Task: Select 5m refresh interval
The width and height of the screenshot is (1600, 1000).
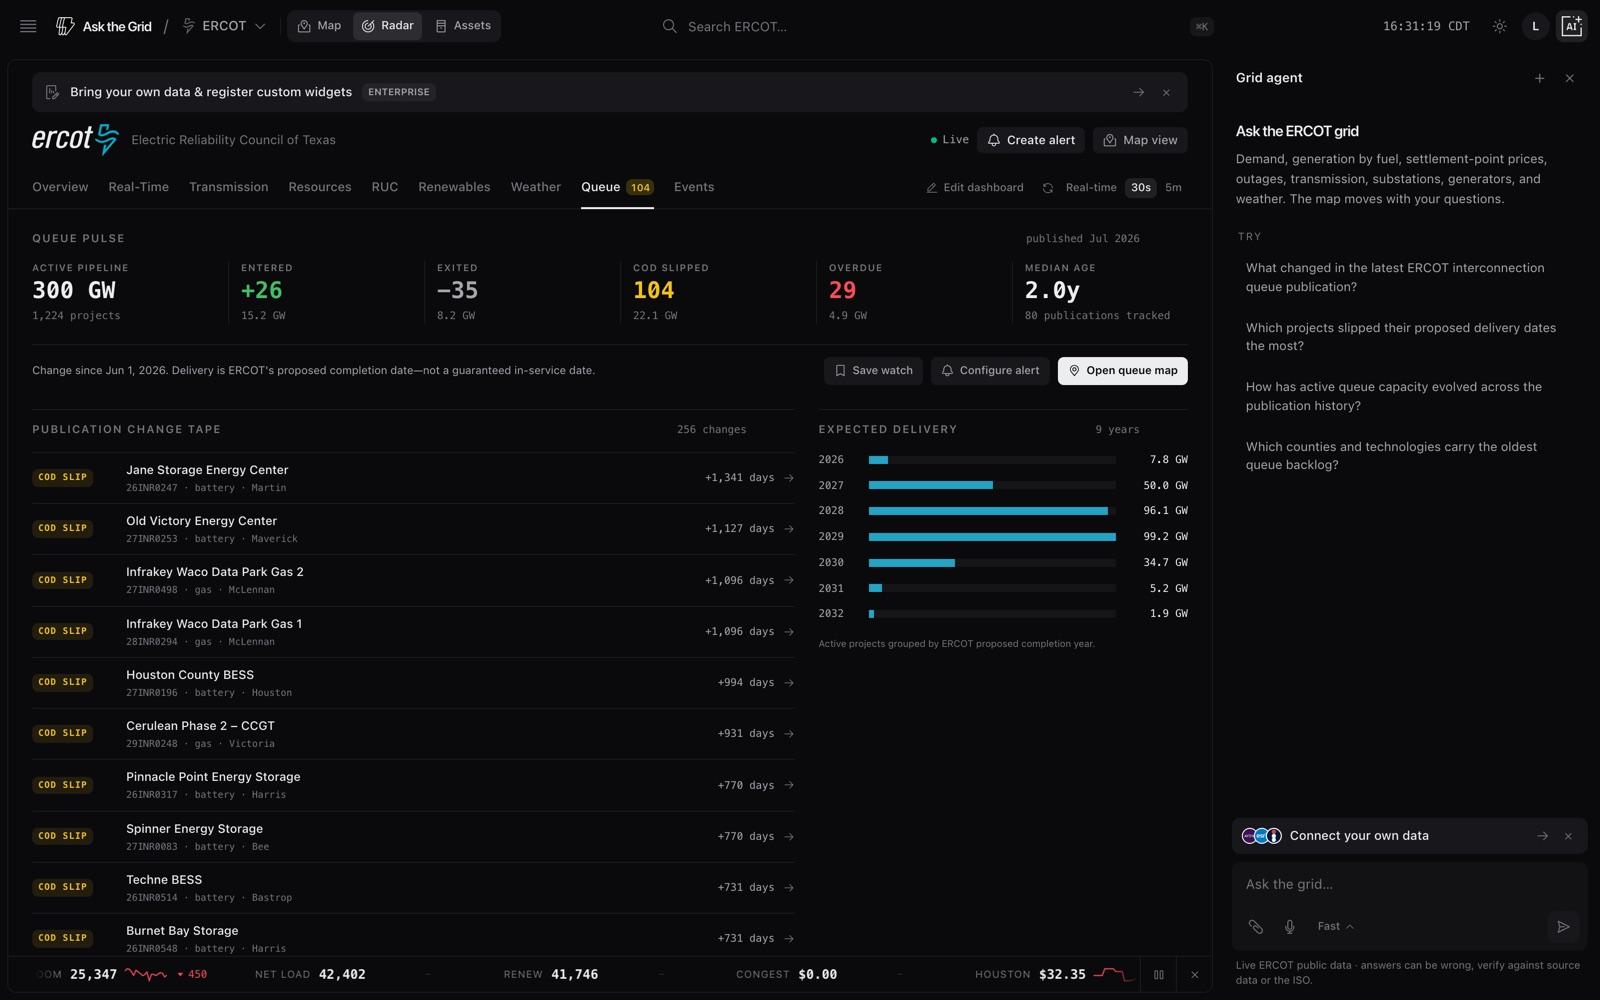Action: click(x=1174, y=187)
